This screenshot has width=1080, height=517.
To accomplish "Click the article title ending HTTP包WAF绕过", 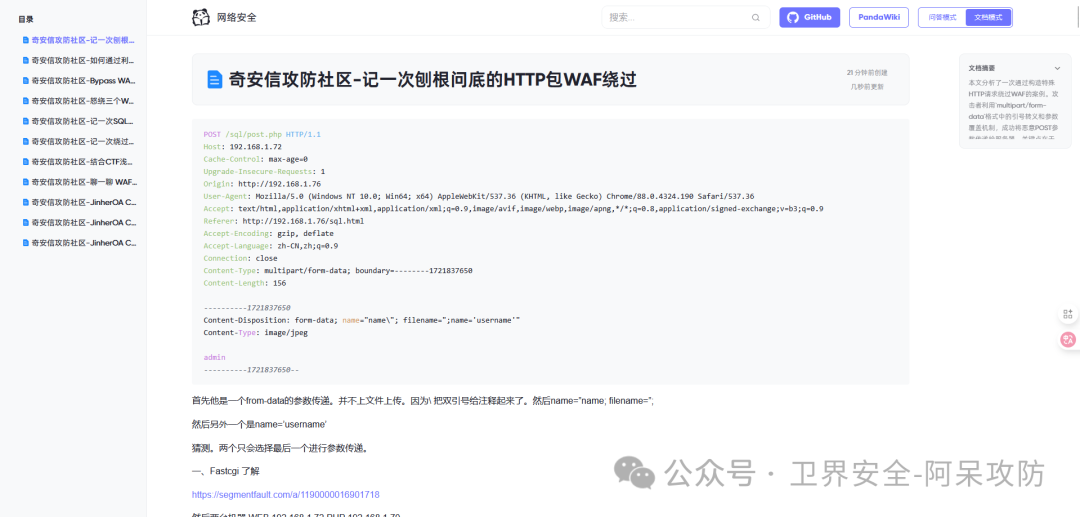I will tap(433, 80).
